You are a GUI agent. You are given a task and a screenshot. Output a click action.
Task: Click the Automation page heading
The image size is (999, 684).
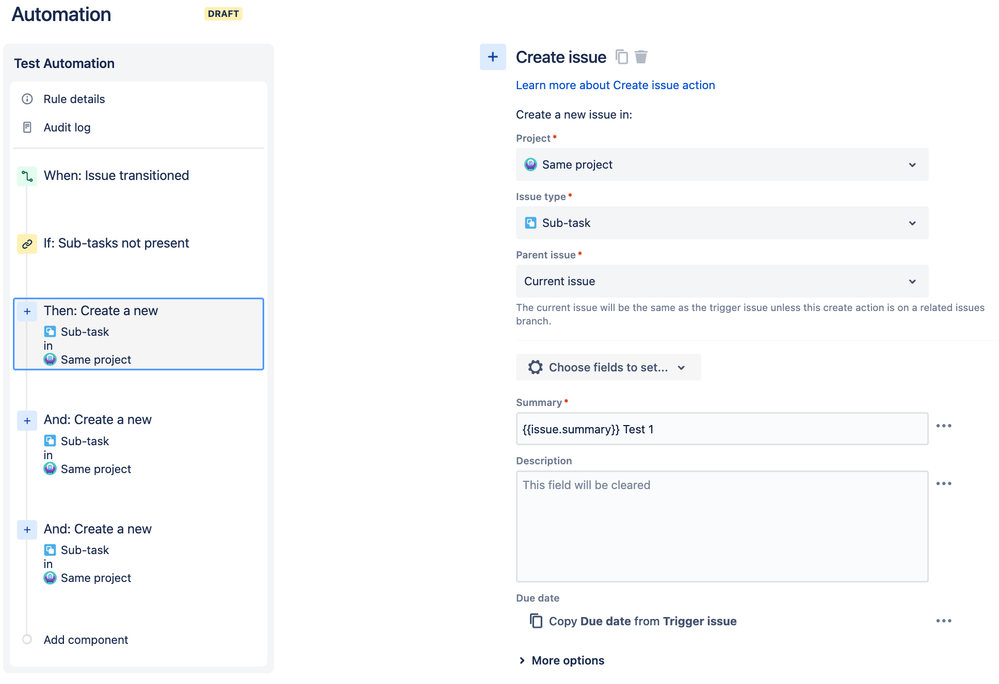61,14
